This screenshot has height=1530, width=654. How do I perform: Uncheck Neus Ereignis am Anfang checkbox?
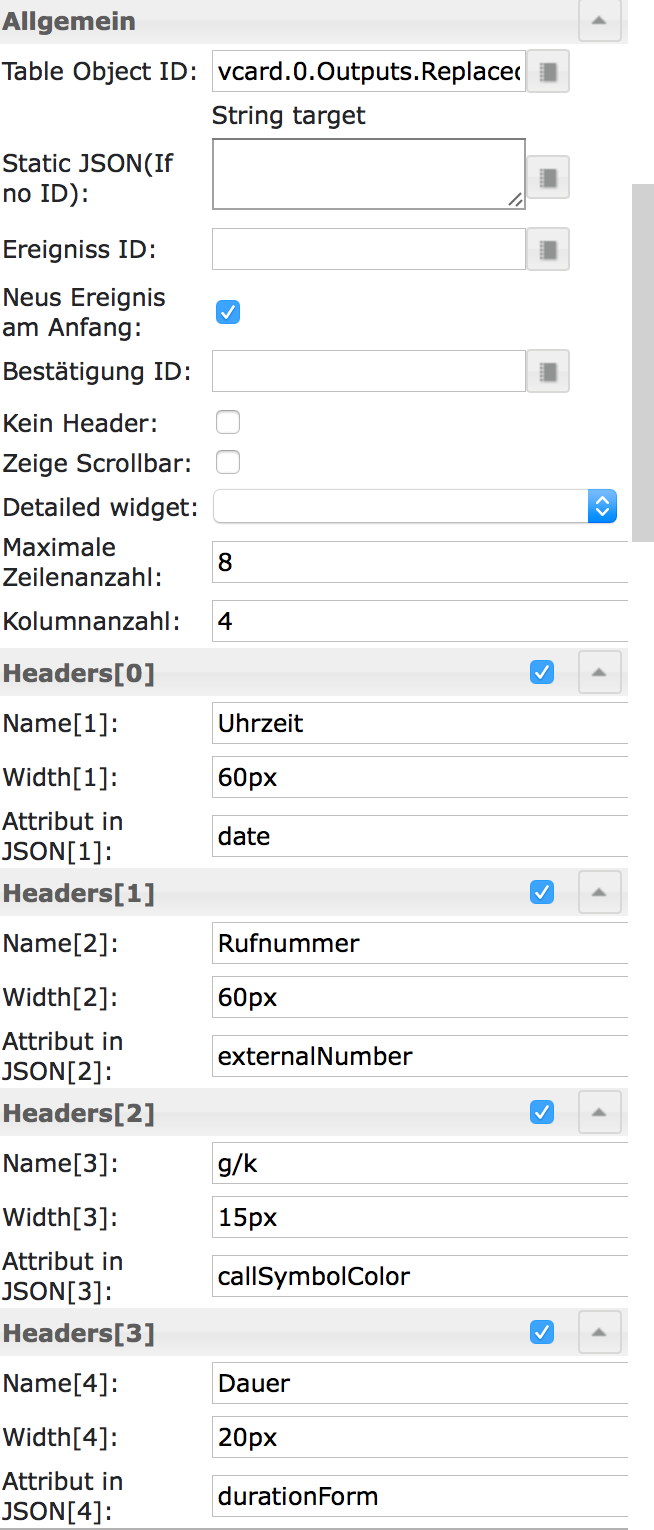coord(228,312)
